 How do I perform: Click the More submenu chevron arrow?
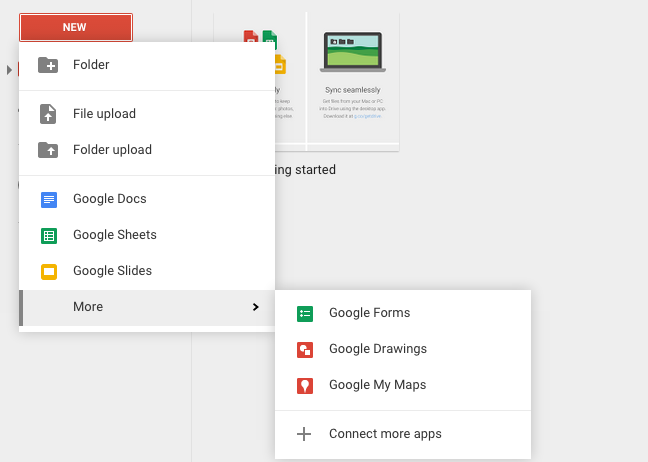click(x=255, y=307)
